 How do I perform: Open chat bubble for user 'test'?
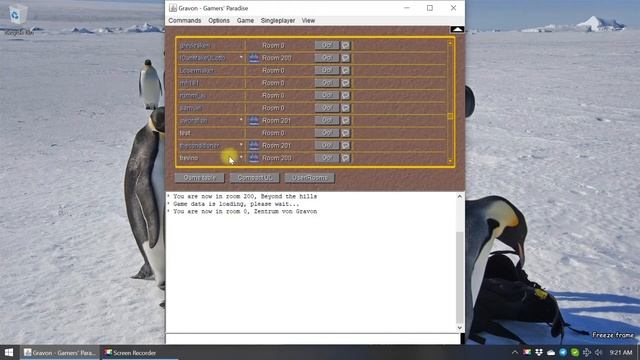click(x=346, y=133)
